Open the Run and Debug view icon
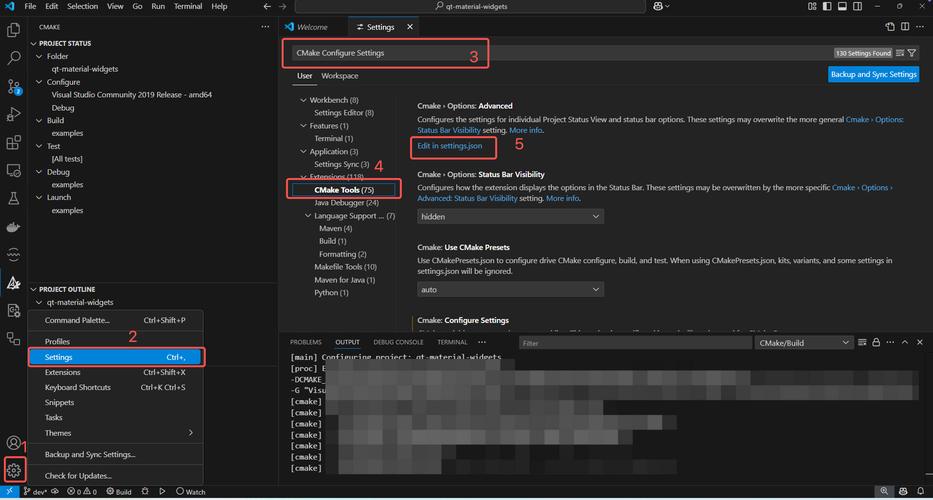 (x=13, y=114)
